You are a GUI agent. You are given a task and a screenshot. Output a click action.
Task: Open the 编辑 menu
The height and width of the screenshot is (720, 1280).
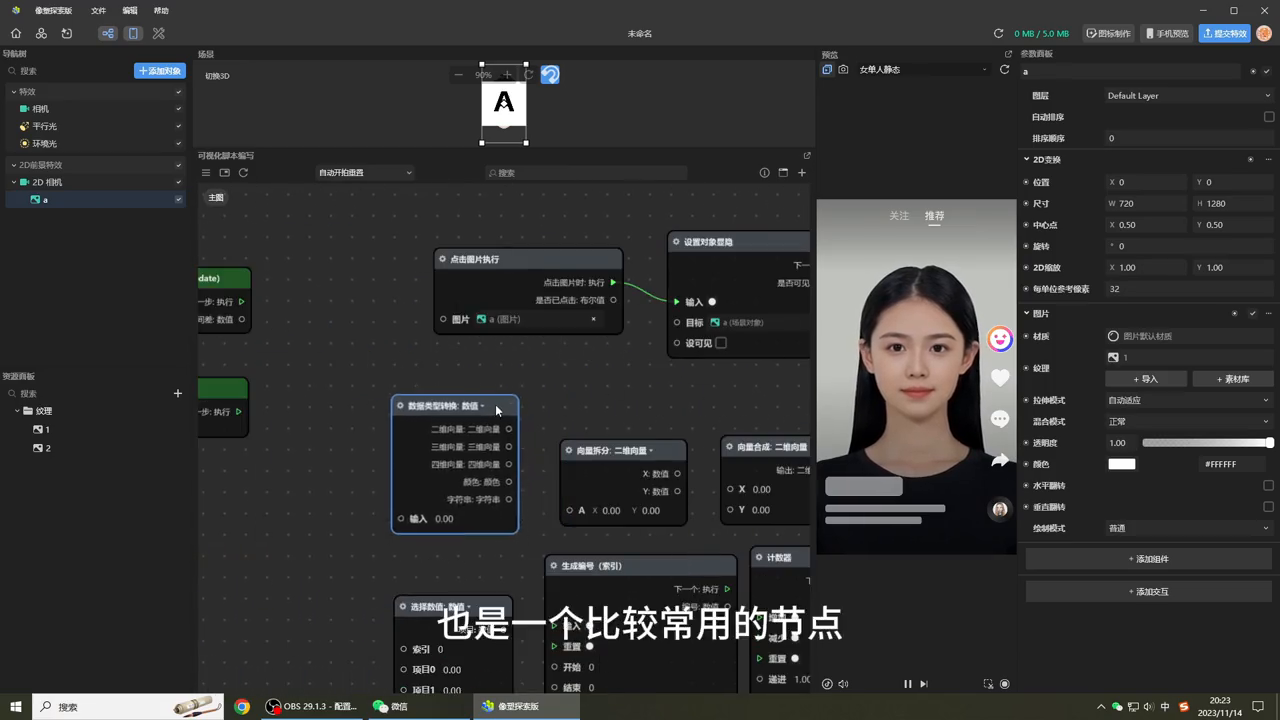(x=130, y=10)
